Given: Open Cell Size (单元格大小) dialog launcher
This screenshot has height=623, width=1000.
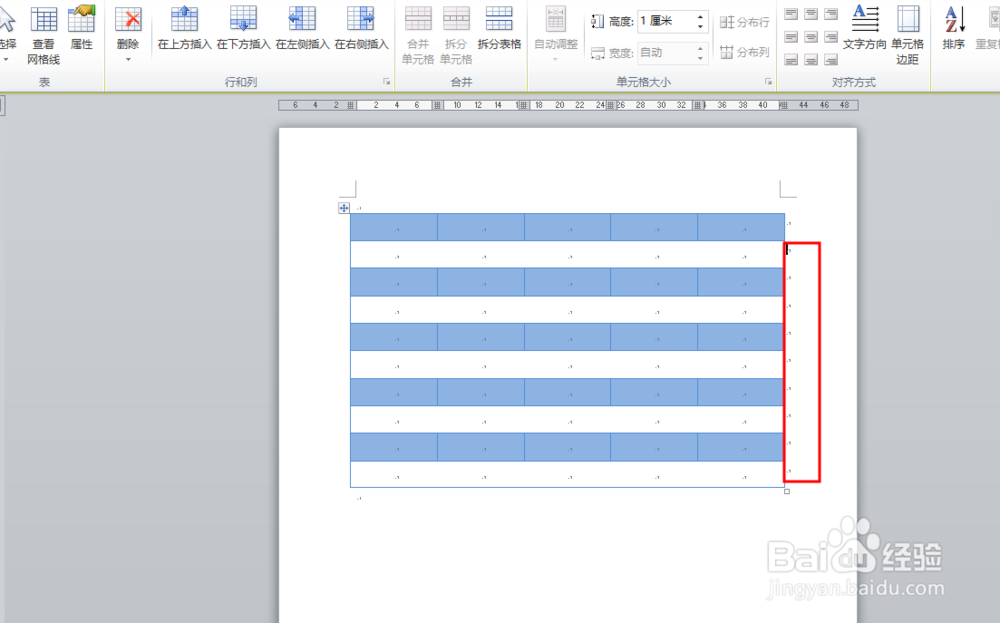Looking at the screenshot, I should 768,82.
